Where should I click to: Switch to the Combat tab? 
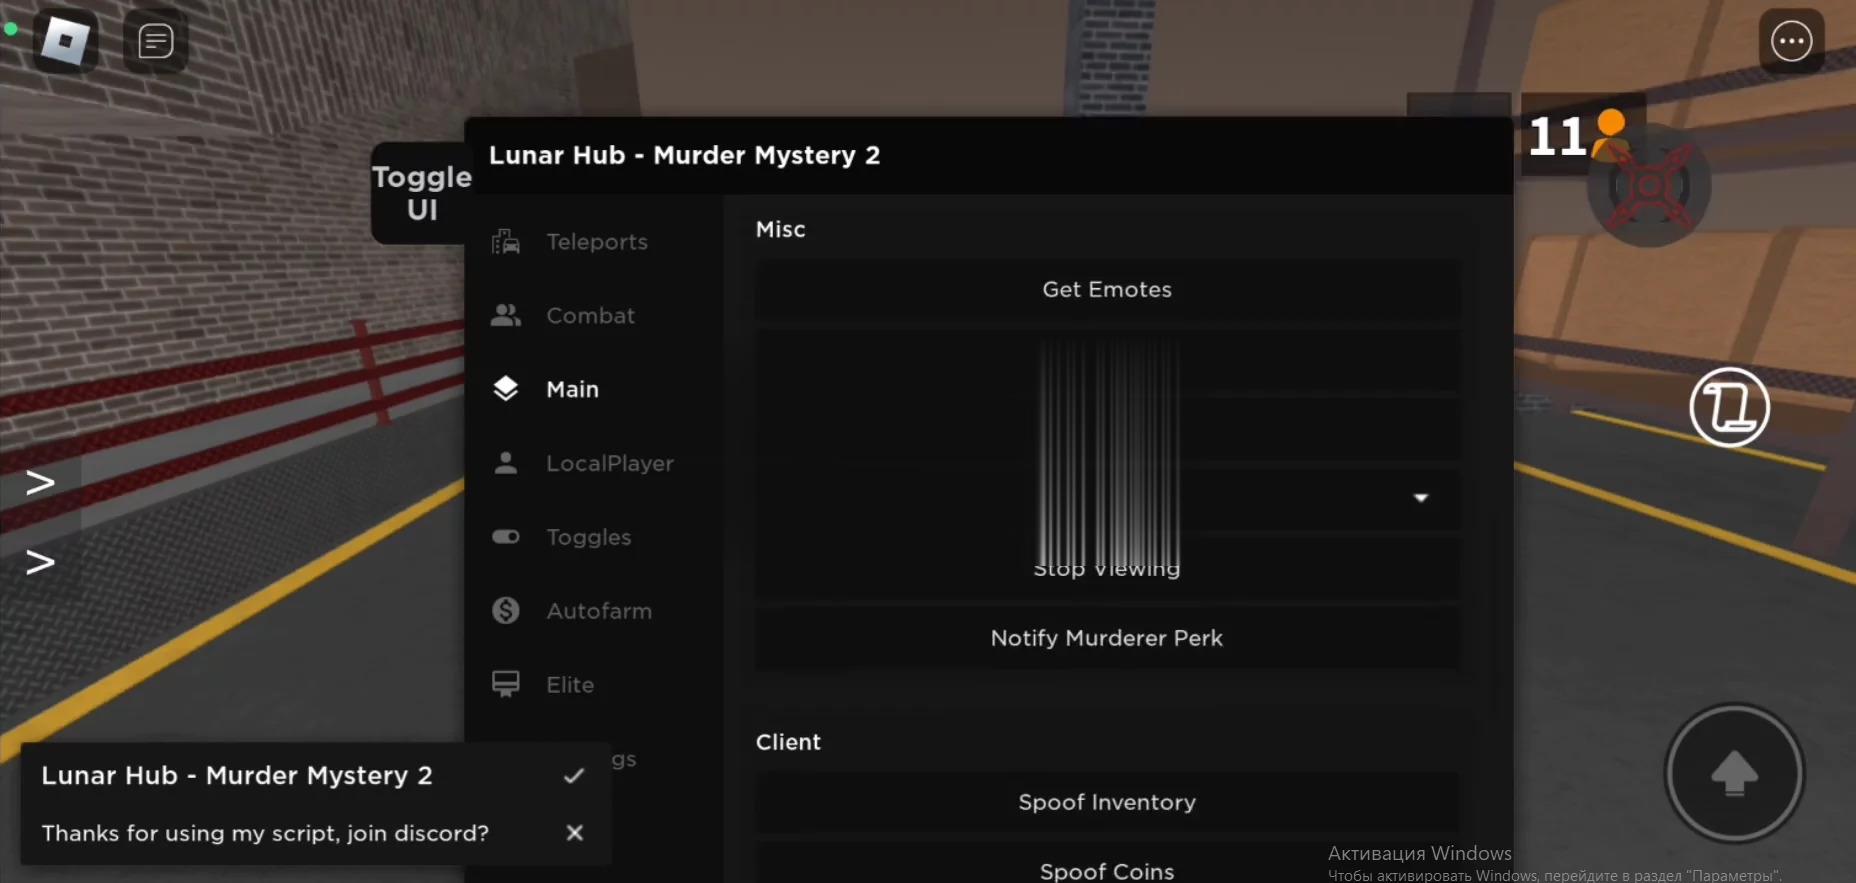pyautogui.click(x=590, y=316)
